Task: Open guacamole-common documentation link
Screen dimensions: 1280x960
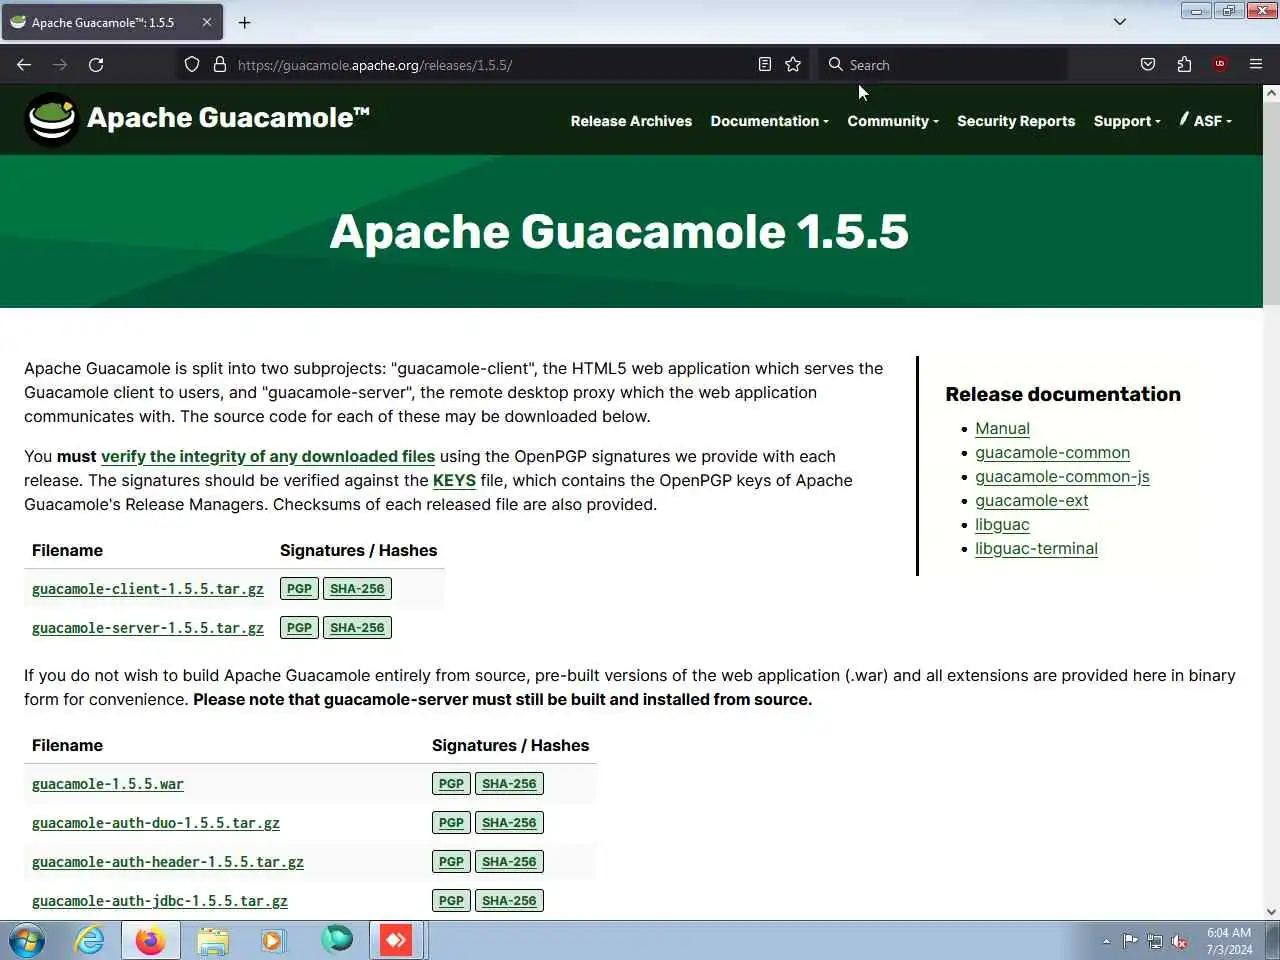Action: 1052,452
